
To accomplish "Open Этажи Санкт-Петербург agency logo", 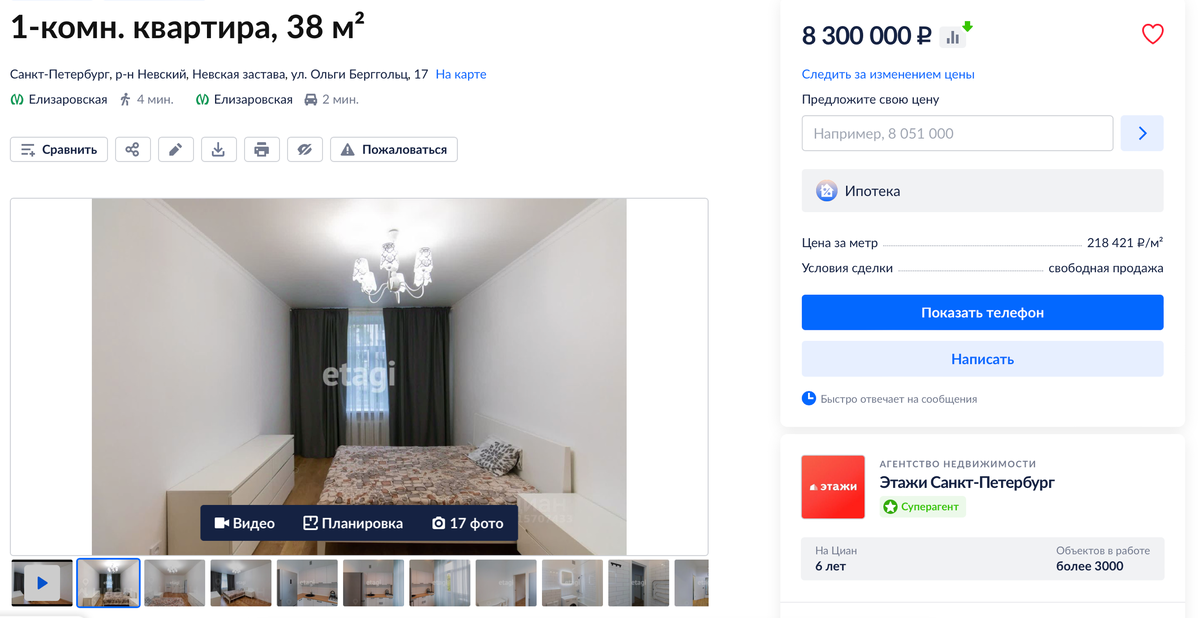I will click(x=833, y=487).
